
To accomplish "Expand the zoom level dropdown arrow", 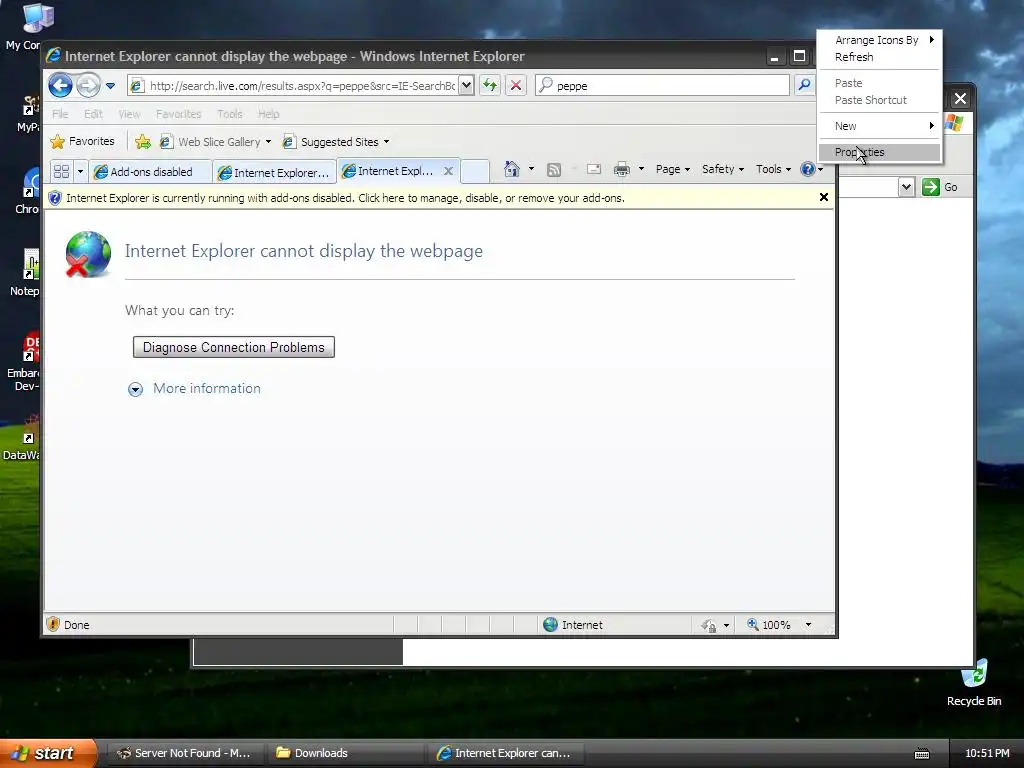I will pos(808,625).
